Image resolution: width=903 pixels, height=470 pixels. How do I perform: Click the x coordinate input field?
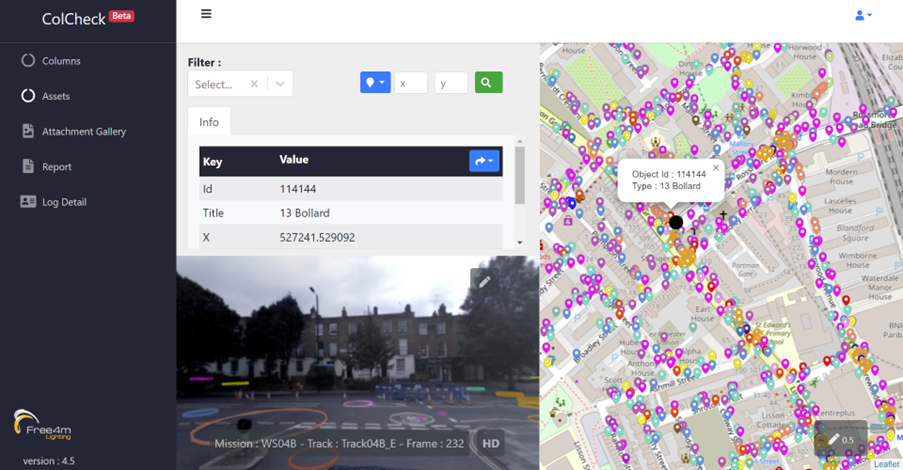coord(411,83)
